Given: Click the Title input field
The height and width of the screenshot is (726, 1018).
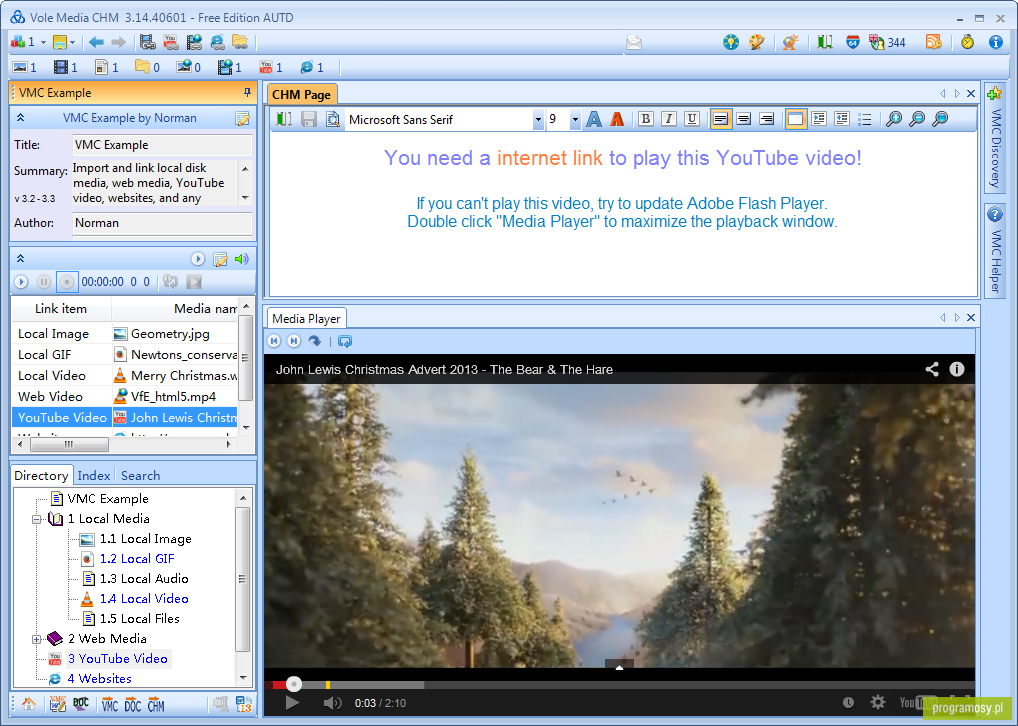Looking at the screenshot, I should click(x=162, y=145).
